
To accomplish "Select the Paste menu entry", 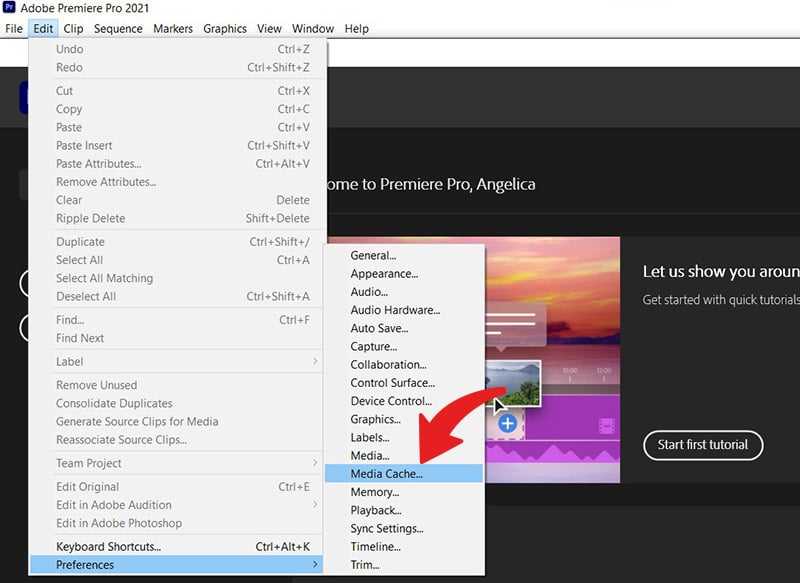I will (177, 128).
